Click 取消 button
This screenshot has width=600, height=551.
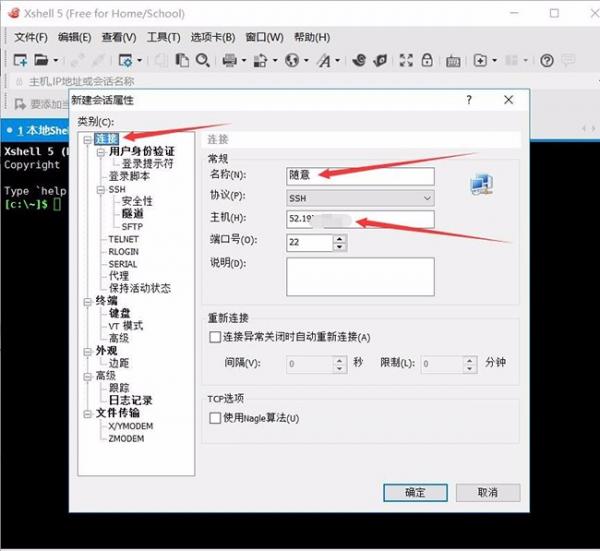(x=488, y=492)
